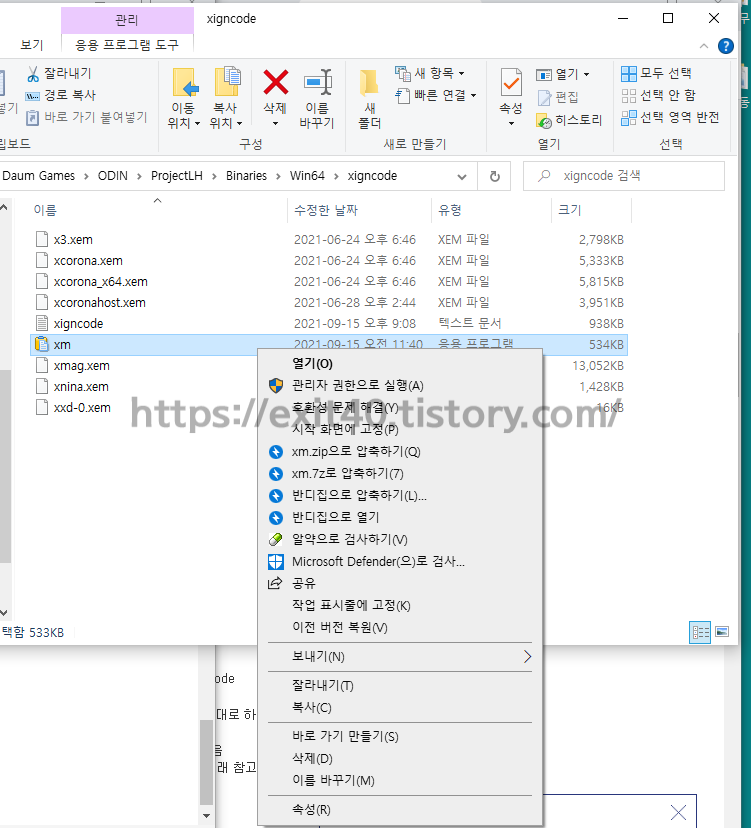Click the shield icon of 관리자 권한으로 실행
This screenshot has width=751, height=828.
click(x=276, y=385)
